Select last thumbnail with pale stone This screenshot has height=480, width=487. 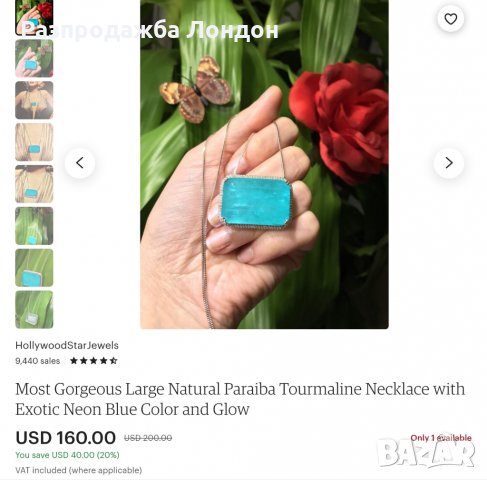tap(34, 310)
